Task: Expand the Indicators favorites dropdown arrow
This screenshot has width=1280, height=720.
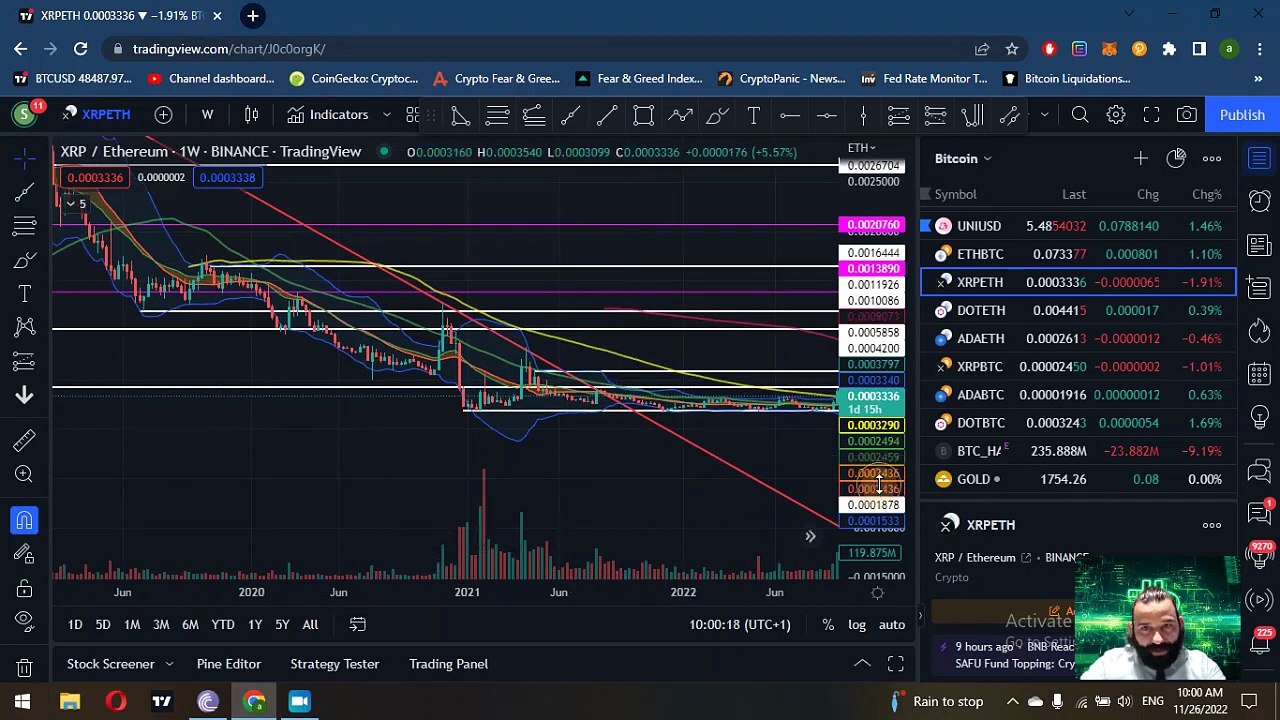Action: click(386, 115)
